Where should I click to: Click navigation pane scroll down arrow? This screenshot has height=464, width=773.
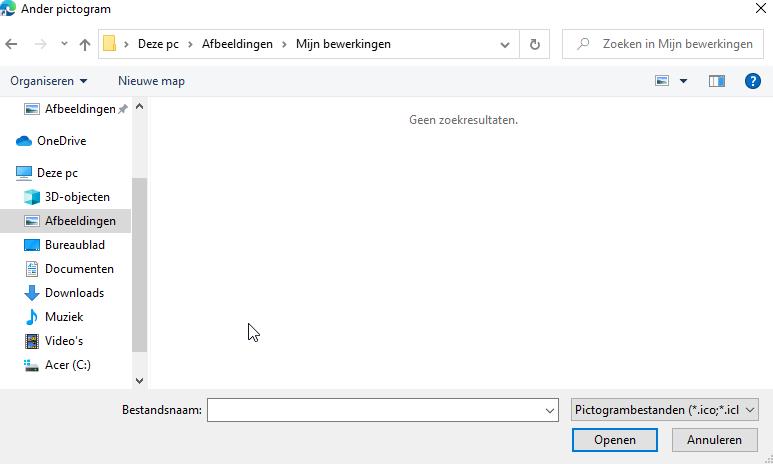(140, 381)
